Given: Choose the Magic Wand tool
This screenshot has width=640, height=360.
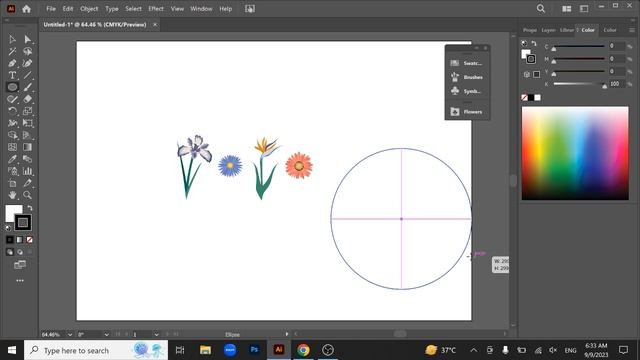Looking at the screenshot, I should pos(12,51).
